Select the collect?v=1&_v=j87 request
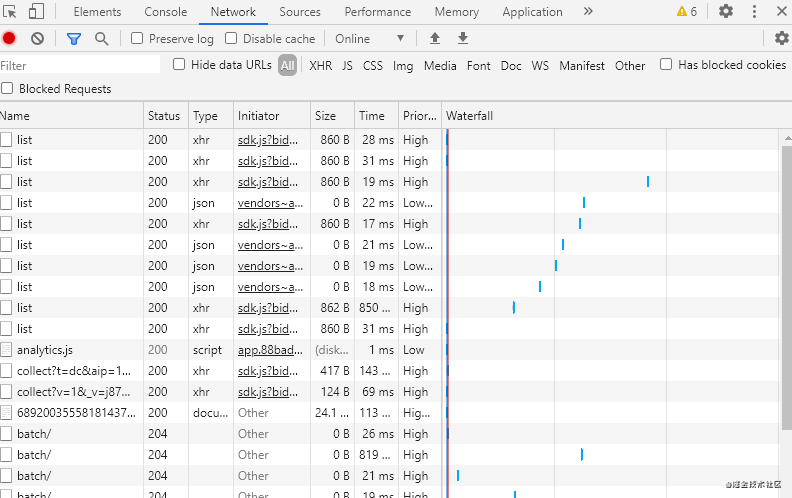Screen dimensions: 792x498 point(73,392)
